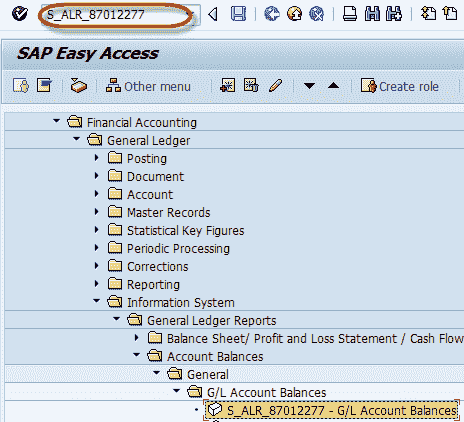Click the yellow Exit icon
The width and height of the screenshot is (464, 422).
294,14
